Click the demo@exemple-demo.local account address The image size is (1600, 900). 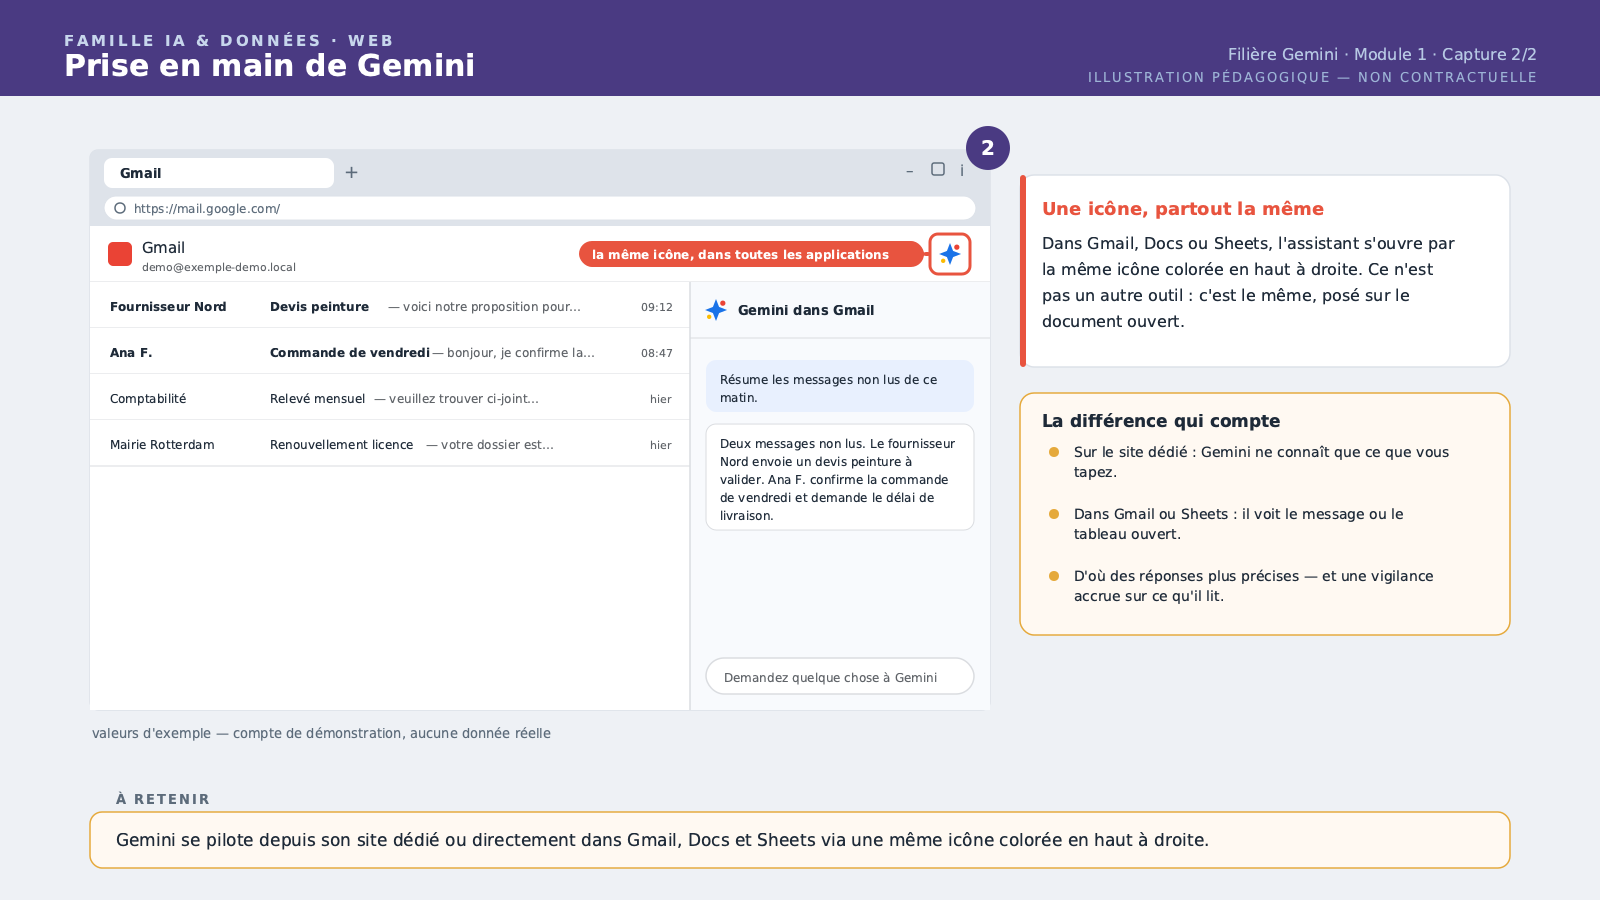219,267
